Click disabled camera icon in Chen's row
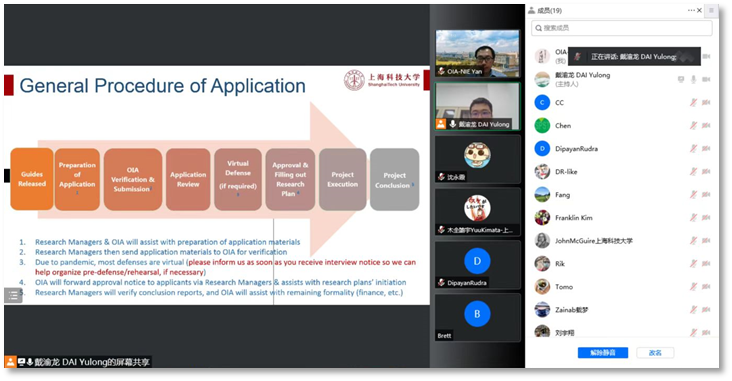 [x=706, y=125]
